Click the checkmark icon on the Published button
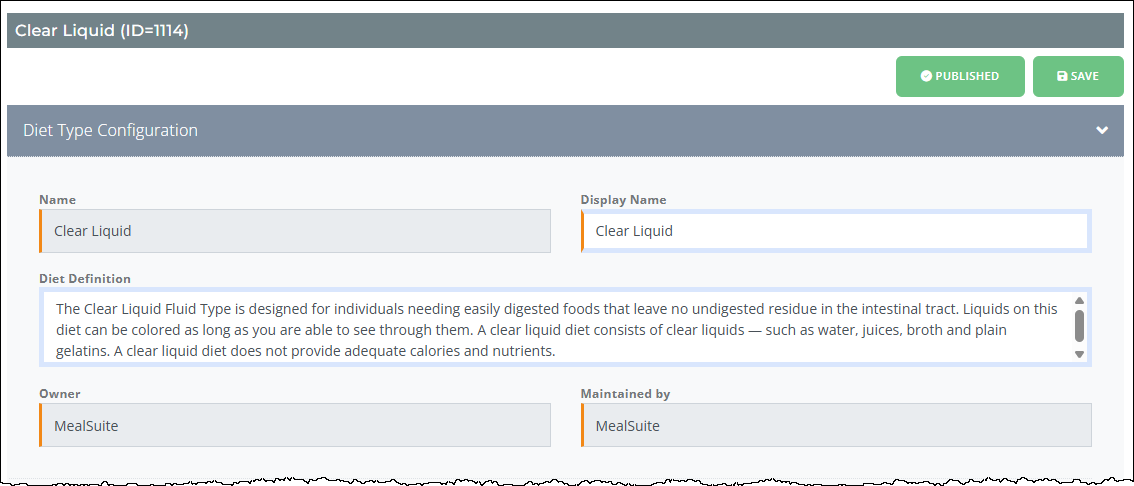This screenshot has width=1134, height=486. [x=926, y=76]
